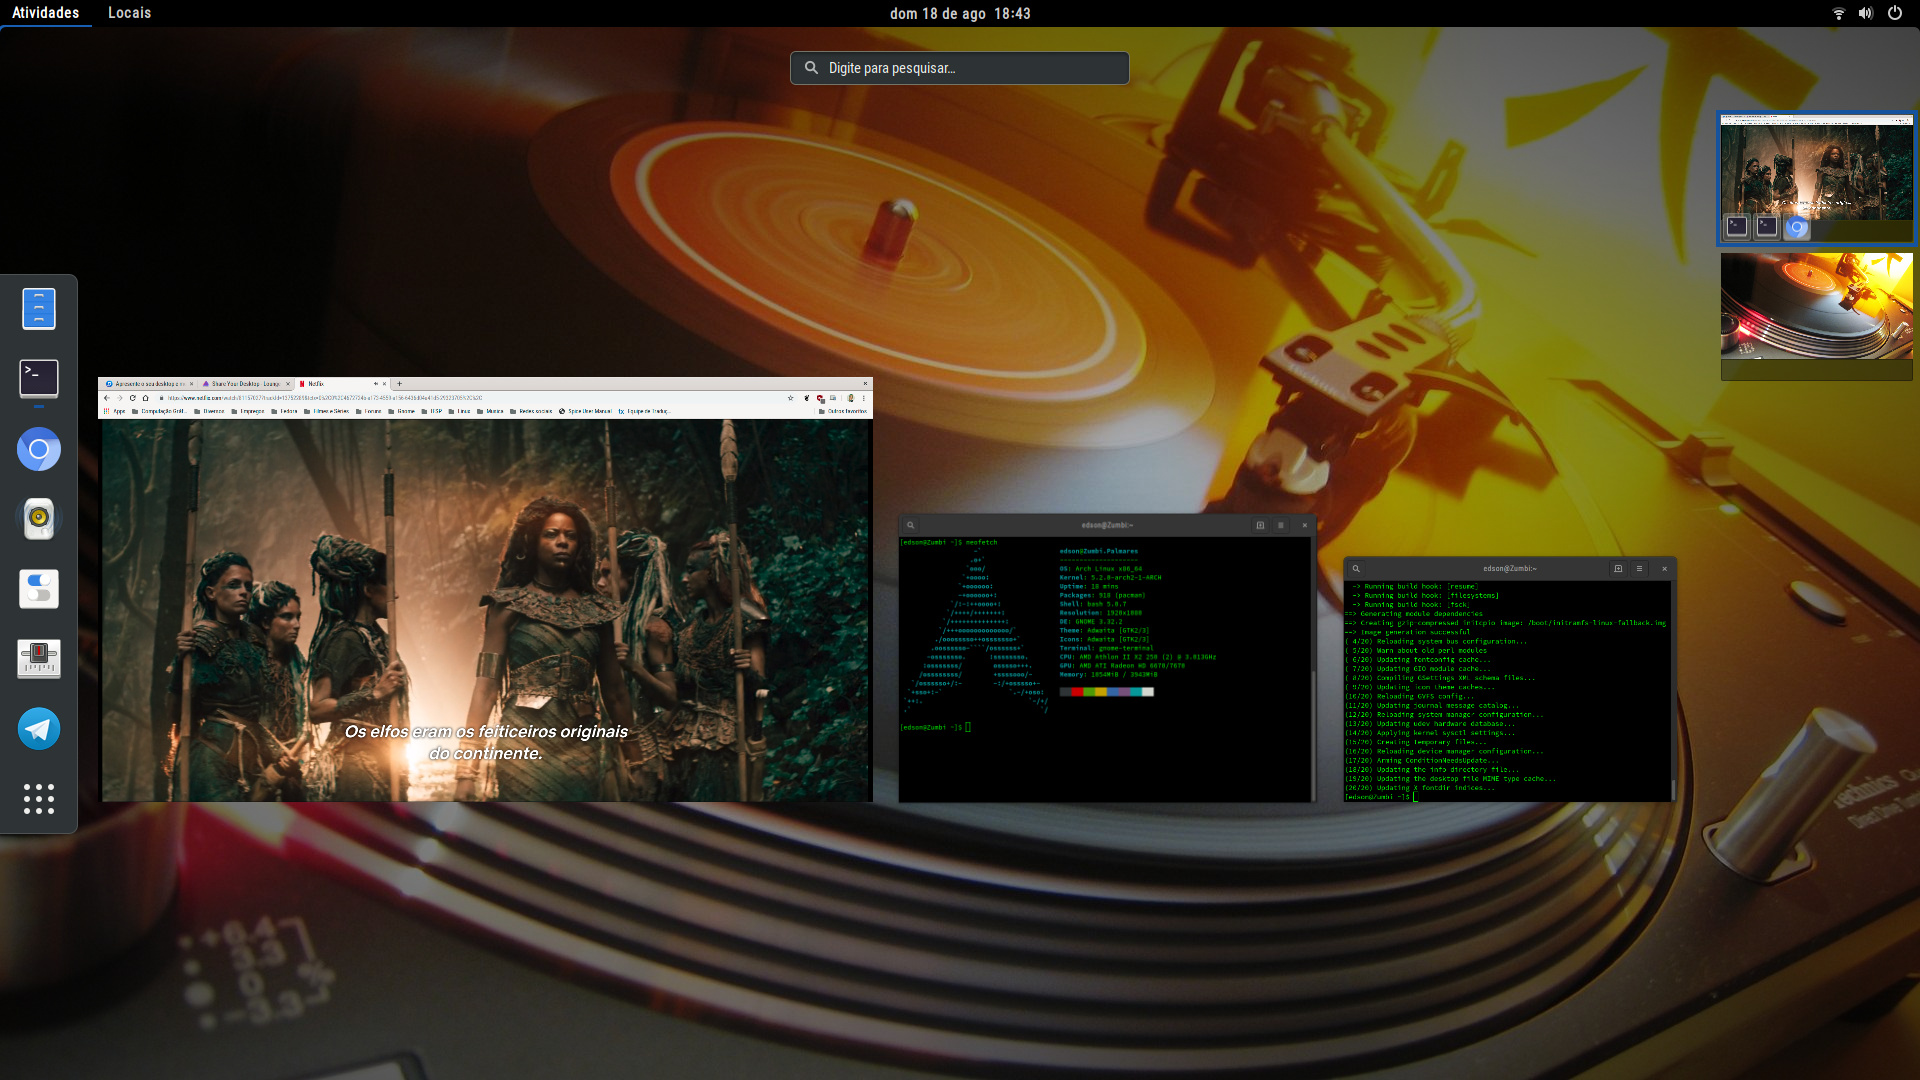This screenshot has height=1080, width=1920.
Task: Open the clock and calendar at top
Action: point(960,13)
